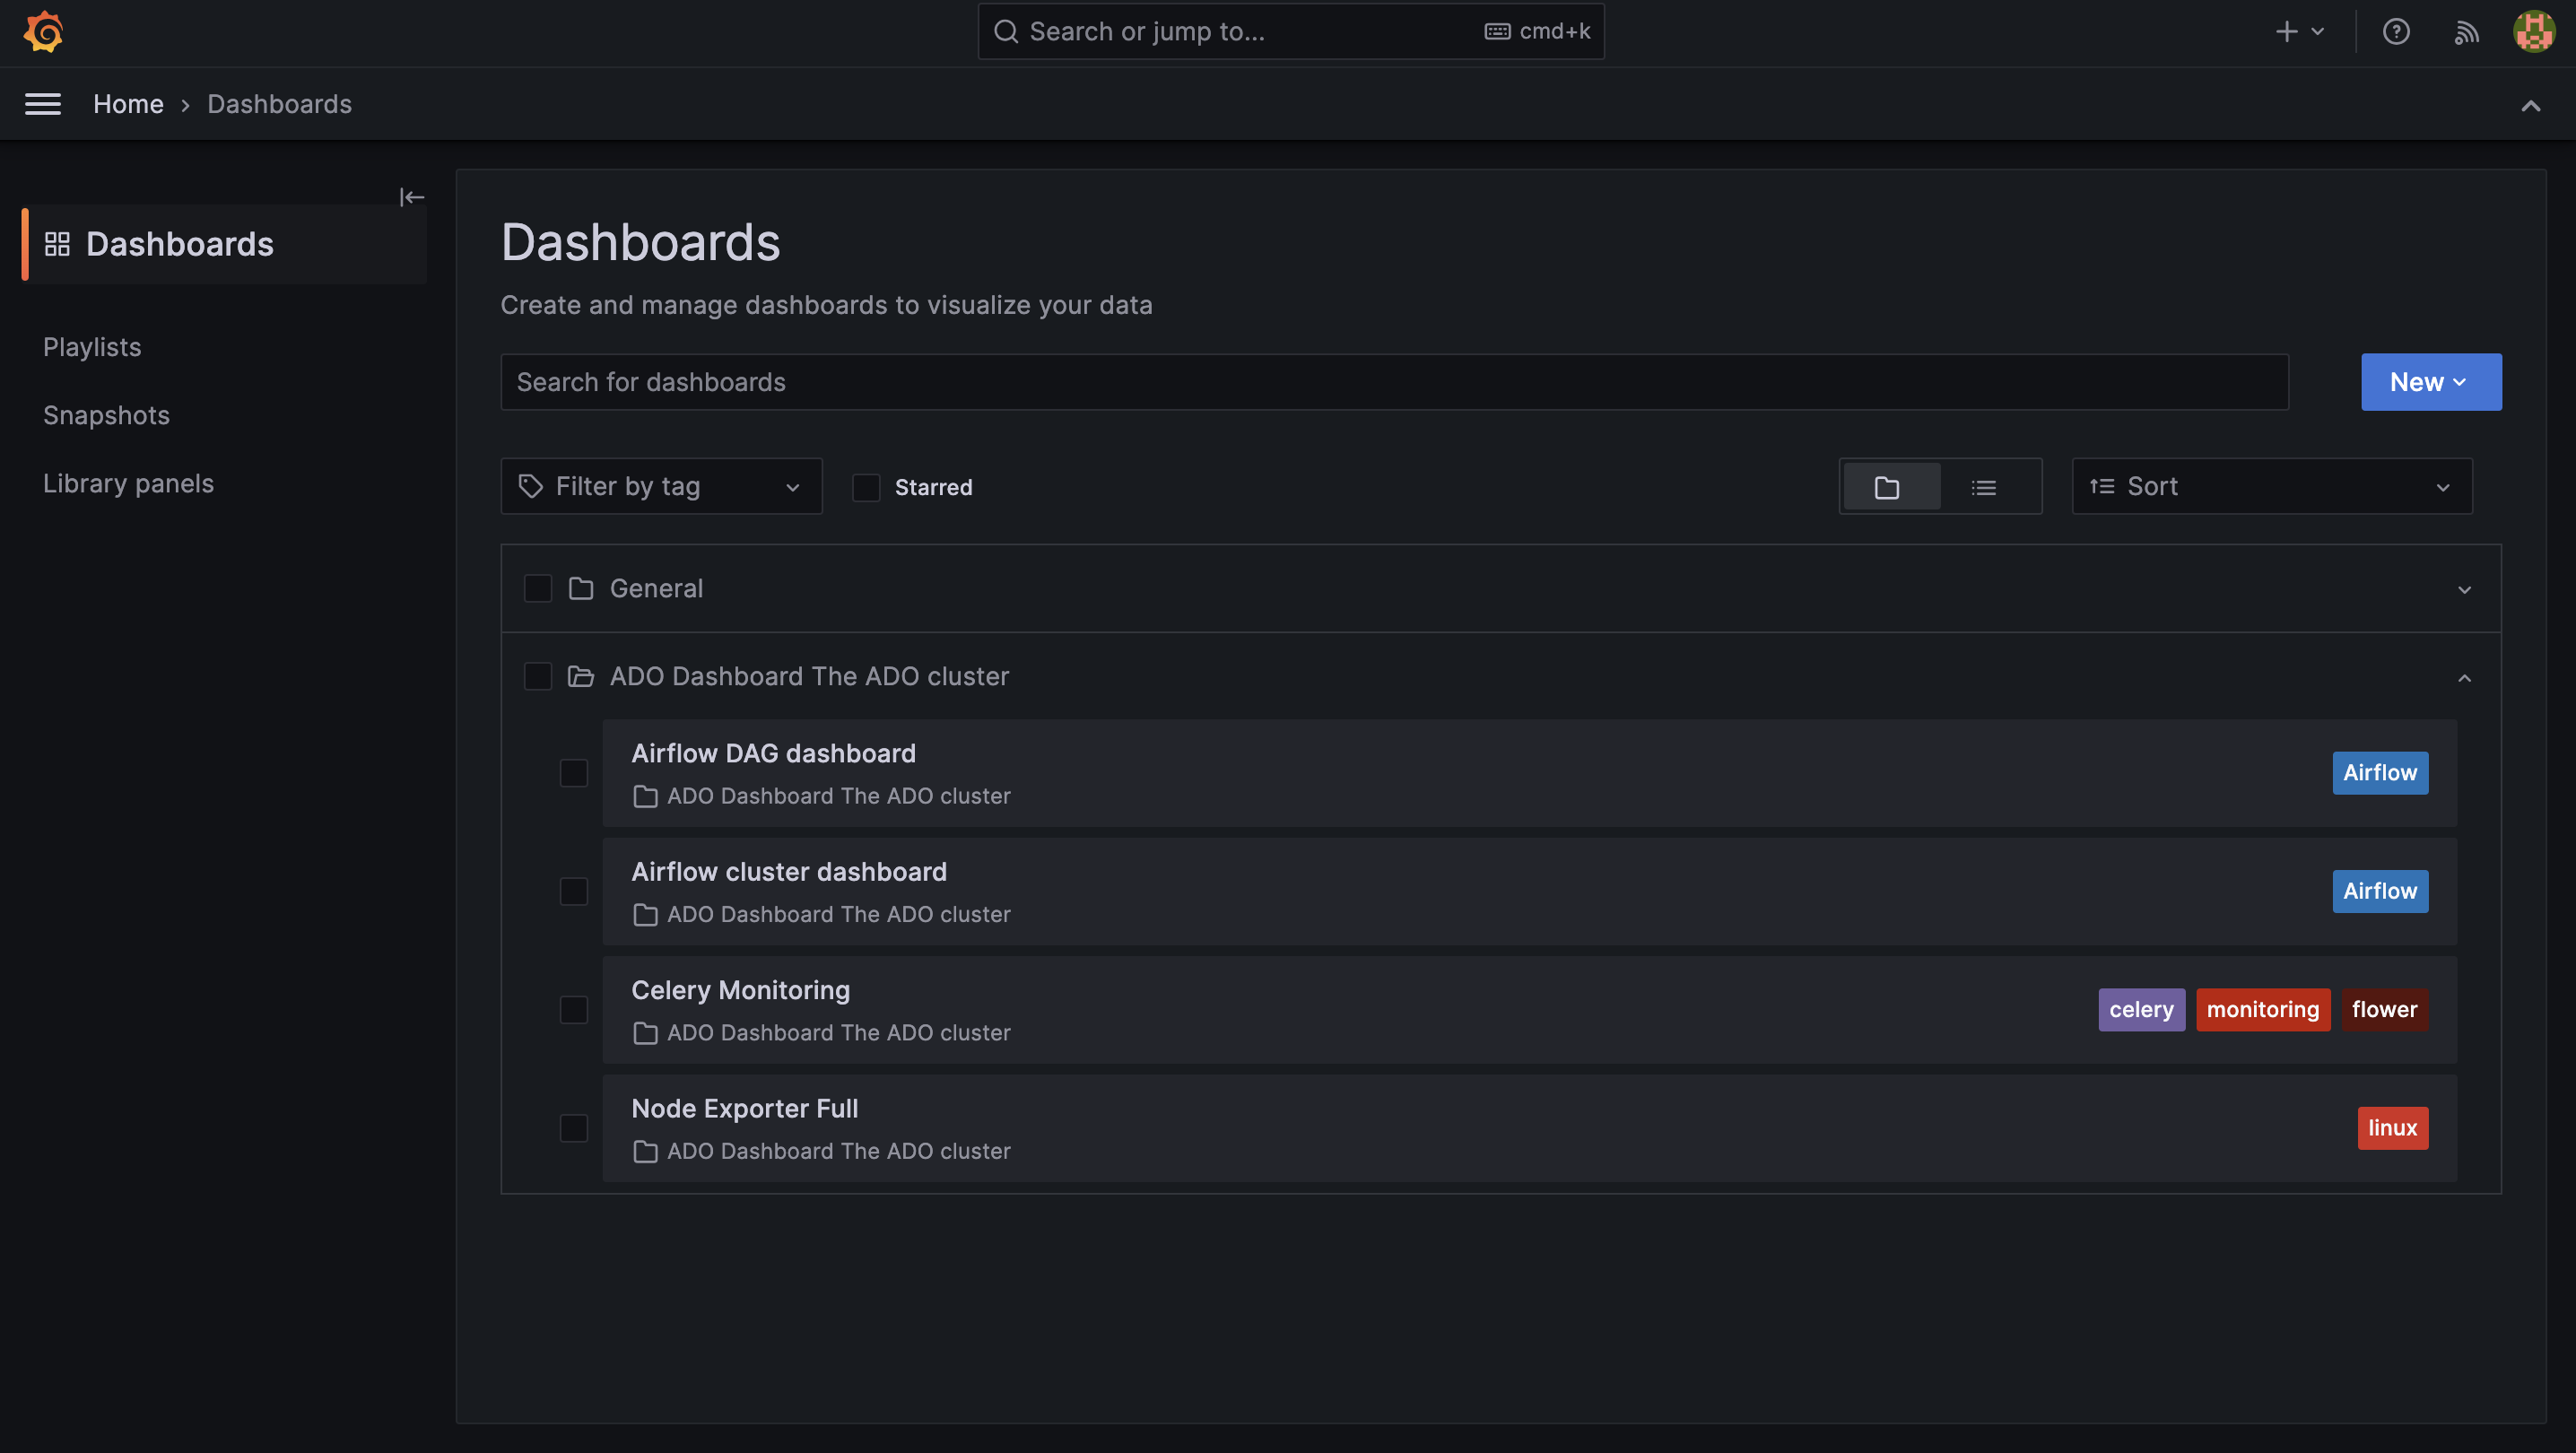Viewport: 2576px width, 1453px height.
Task: Go to Playlists in the sidebar
Action: (x=91, y=347)
